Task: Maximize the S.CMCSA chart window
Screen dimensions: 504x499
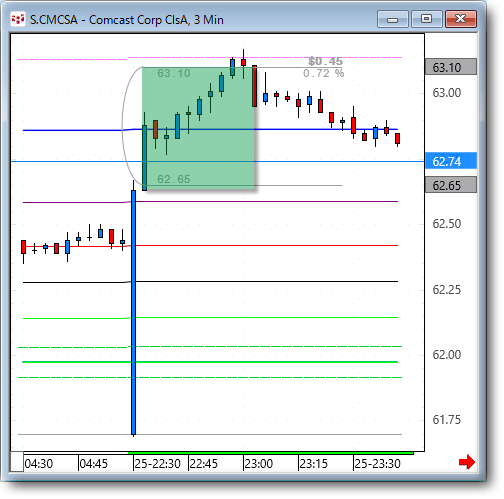Action: (426, 19)
